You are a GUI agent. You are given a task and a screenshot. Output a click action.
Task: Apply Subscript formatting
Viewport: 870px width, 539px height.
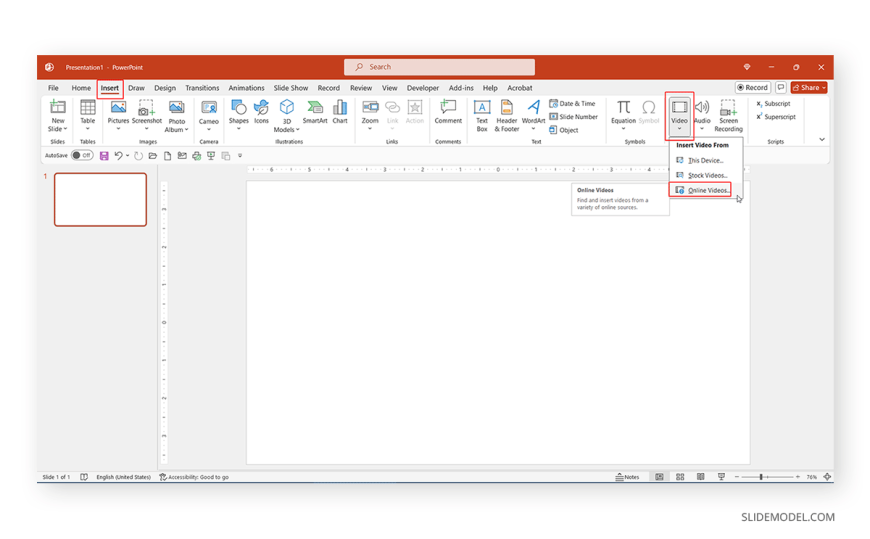[773, 104]
